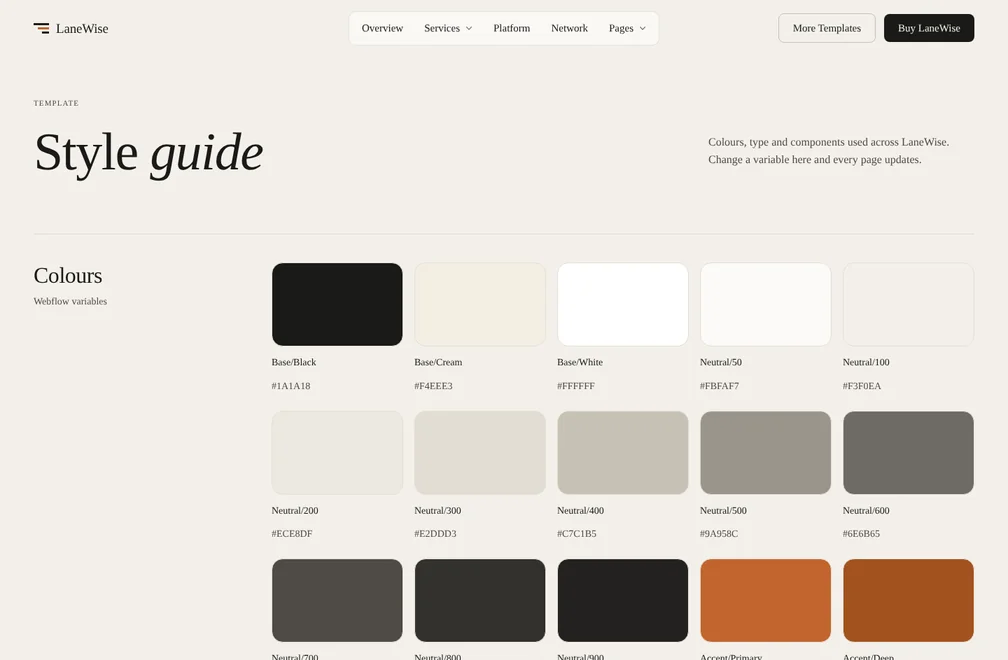Pick the Accent/Deep rust swatch

point(908,600)
